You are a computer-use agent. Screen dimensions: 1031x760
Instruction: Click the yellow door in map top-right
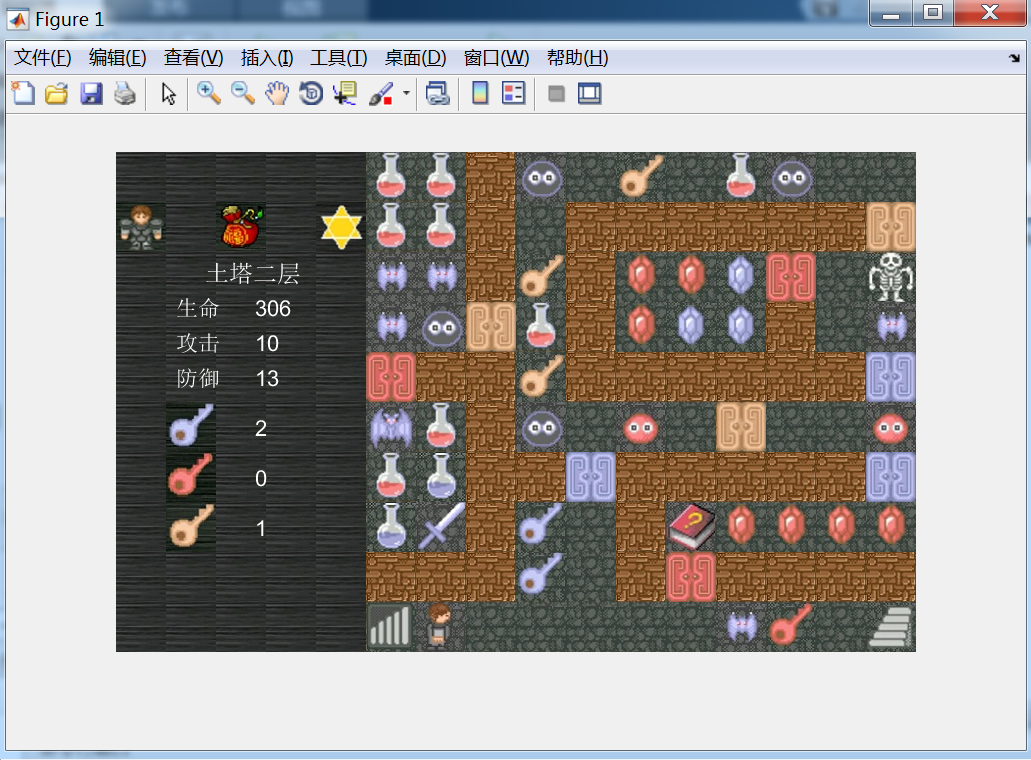tap(891, 227)
